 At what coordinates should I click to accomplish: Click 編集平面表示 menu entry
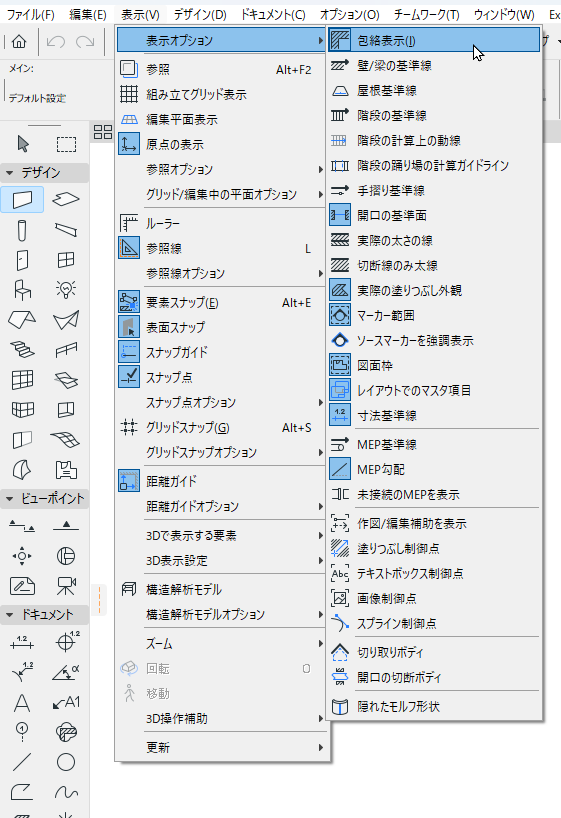(x=222, y=119)
